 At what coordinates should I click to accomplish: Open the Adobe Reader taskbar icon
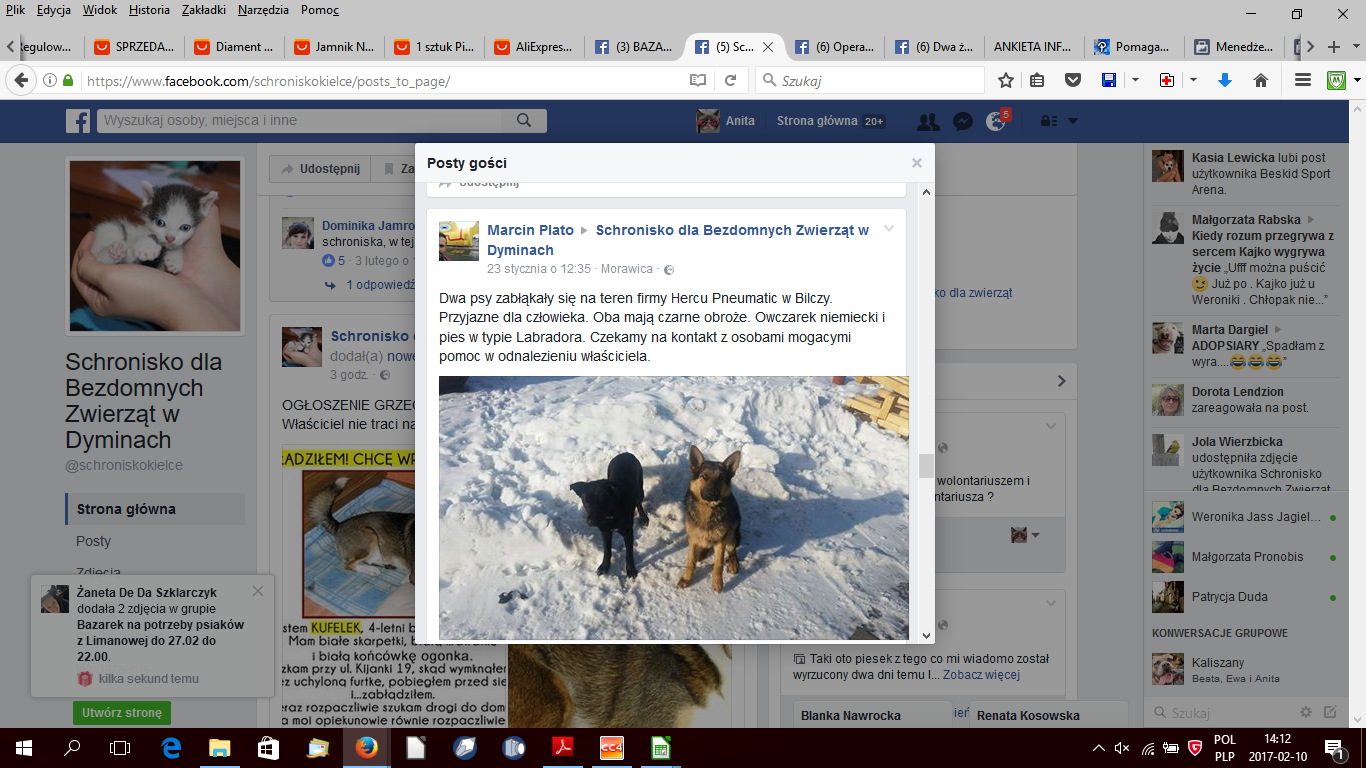tap(562, 747)
